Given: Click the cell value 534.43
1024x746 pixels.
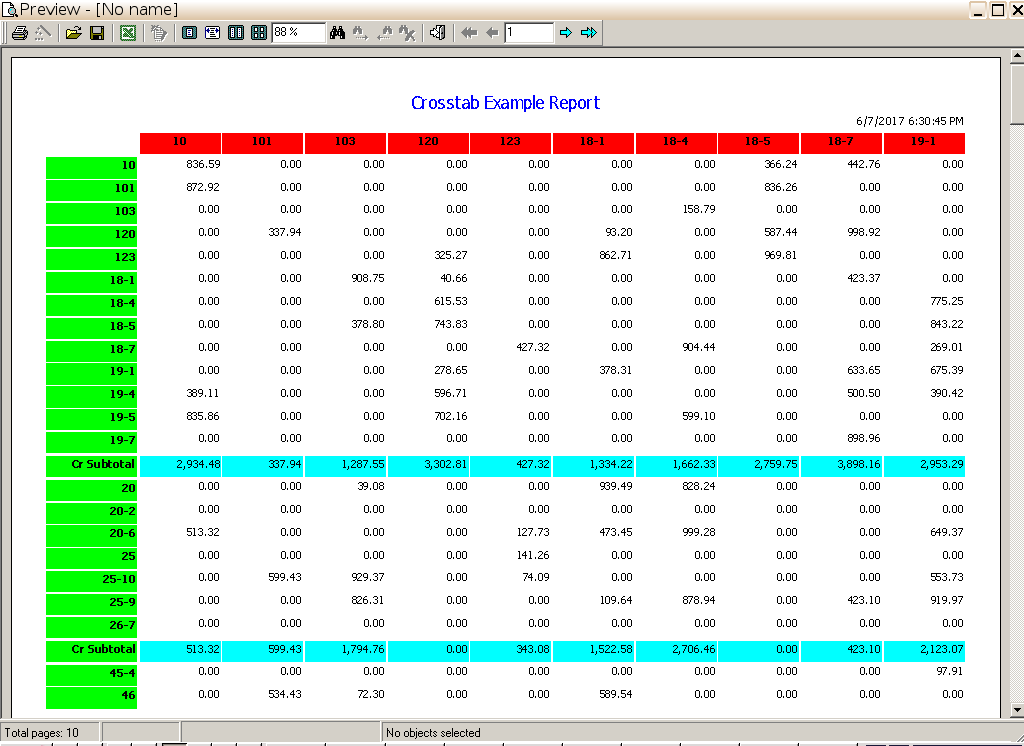Looking at the screenshot, I should (285, 695).
